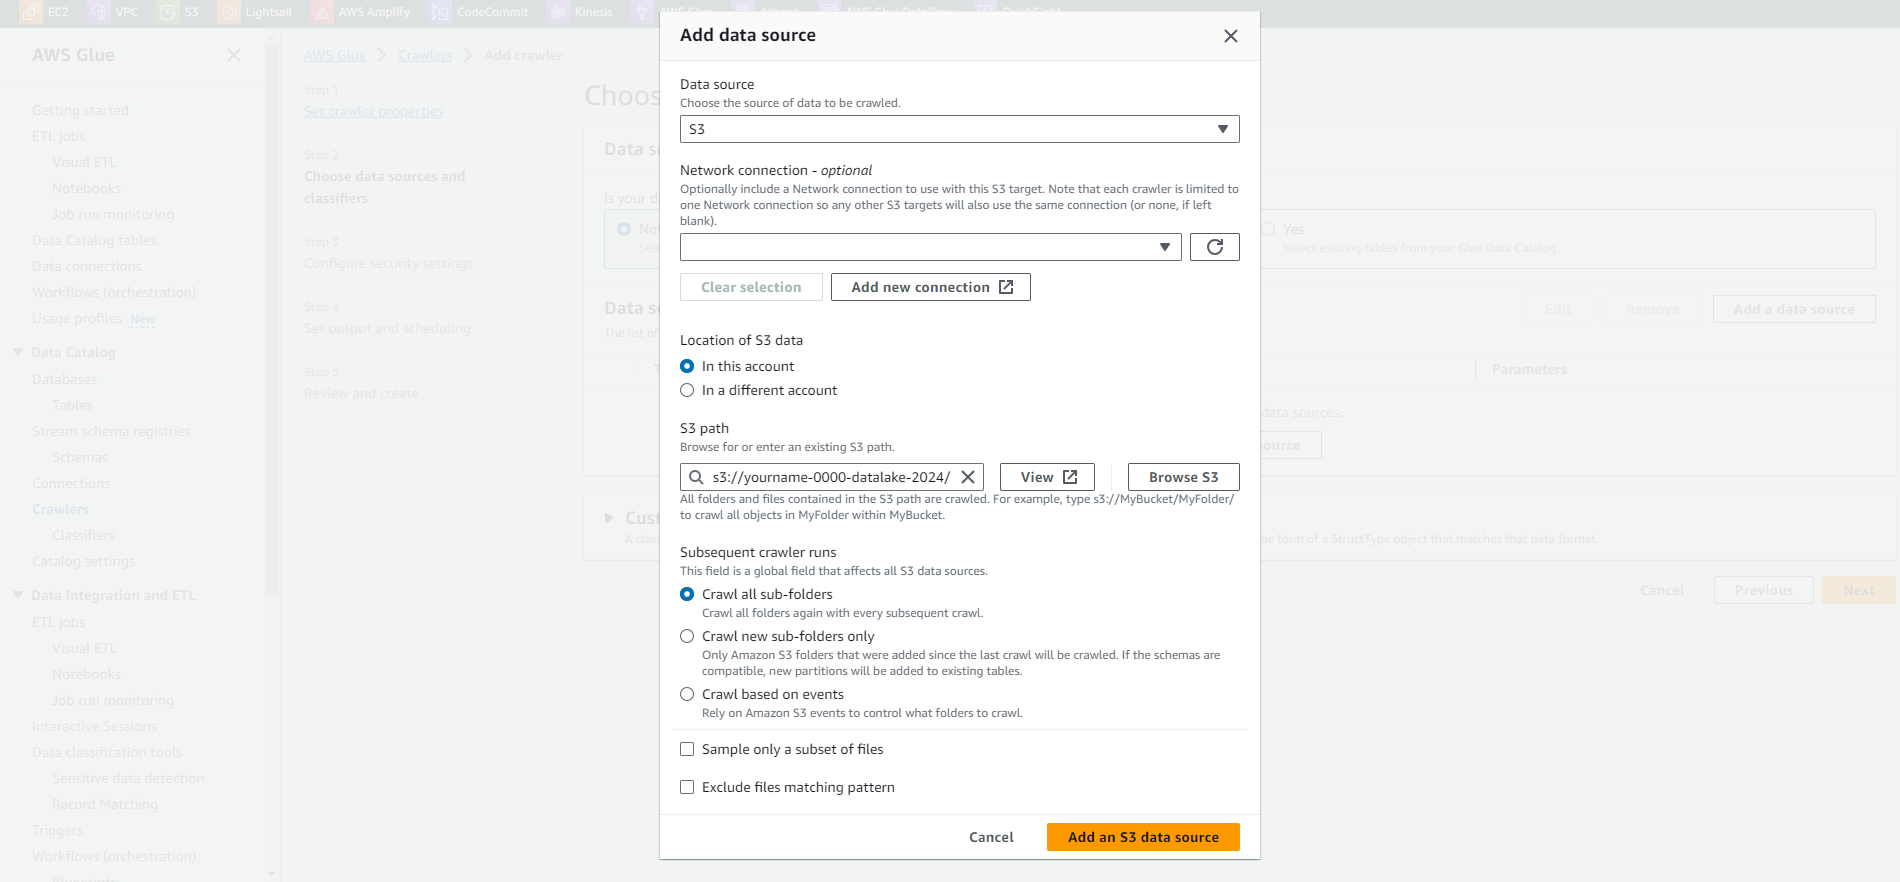Enable Exclude files matching pattern checkbox
The height and width of the screenshot is (882, 1900).
(x=687, y=787)
